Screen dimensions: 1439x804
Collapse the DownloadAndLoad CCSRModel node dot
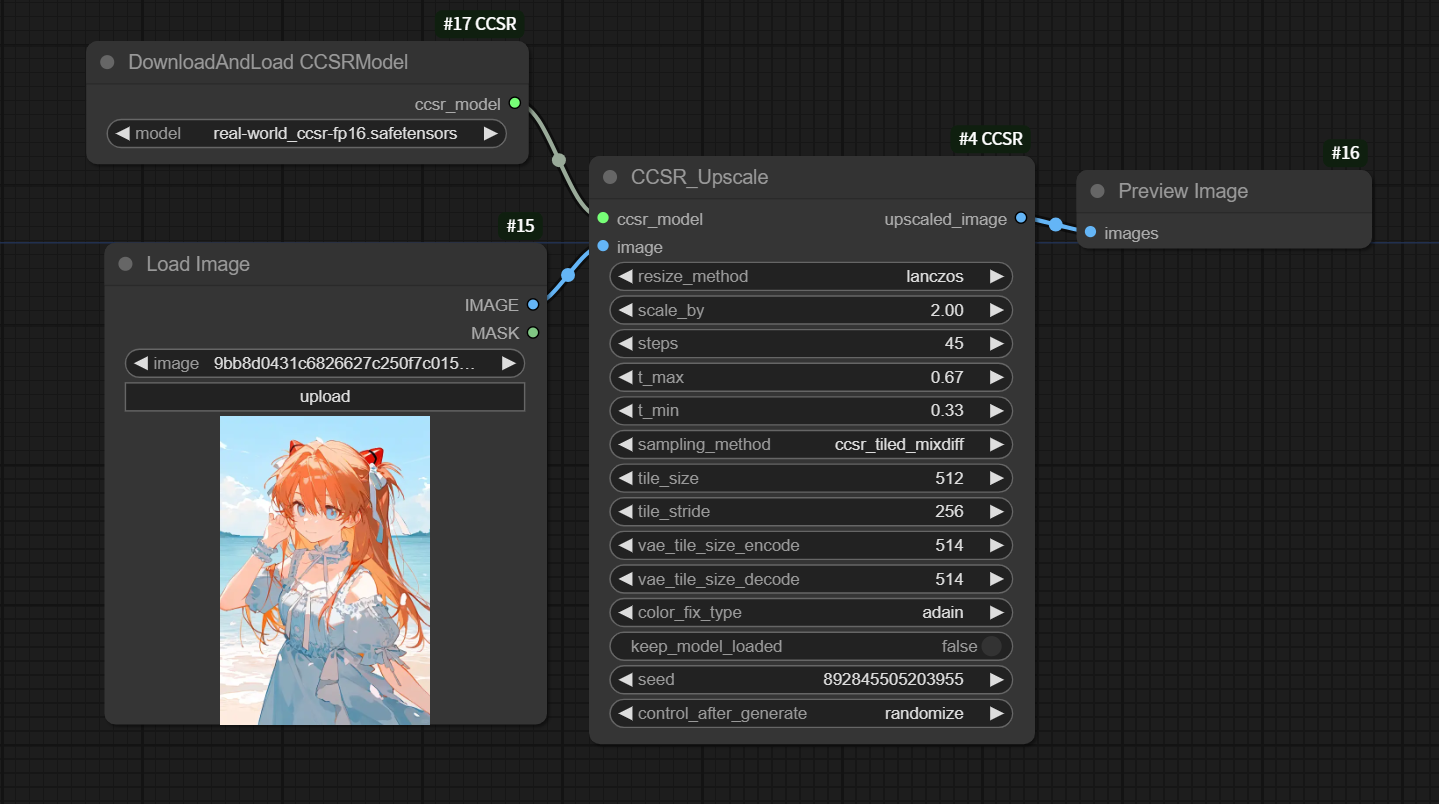coord(107,63)
